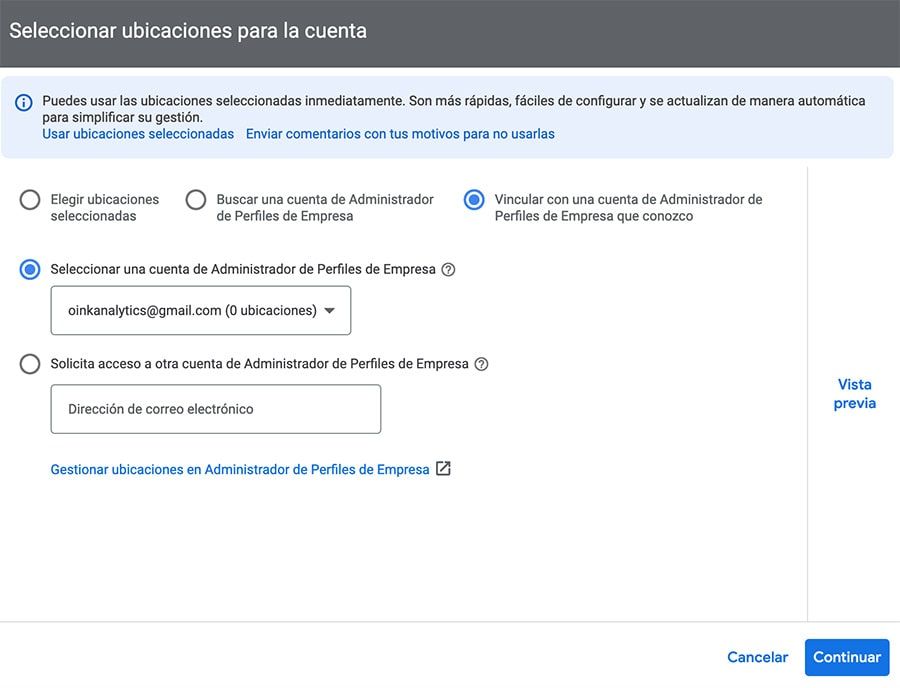Viewport: 900px width, 688px height.
Task: Open Gestionar ubicaciones en Administrador de Perfiles
Action: (239, 468)
